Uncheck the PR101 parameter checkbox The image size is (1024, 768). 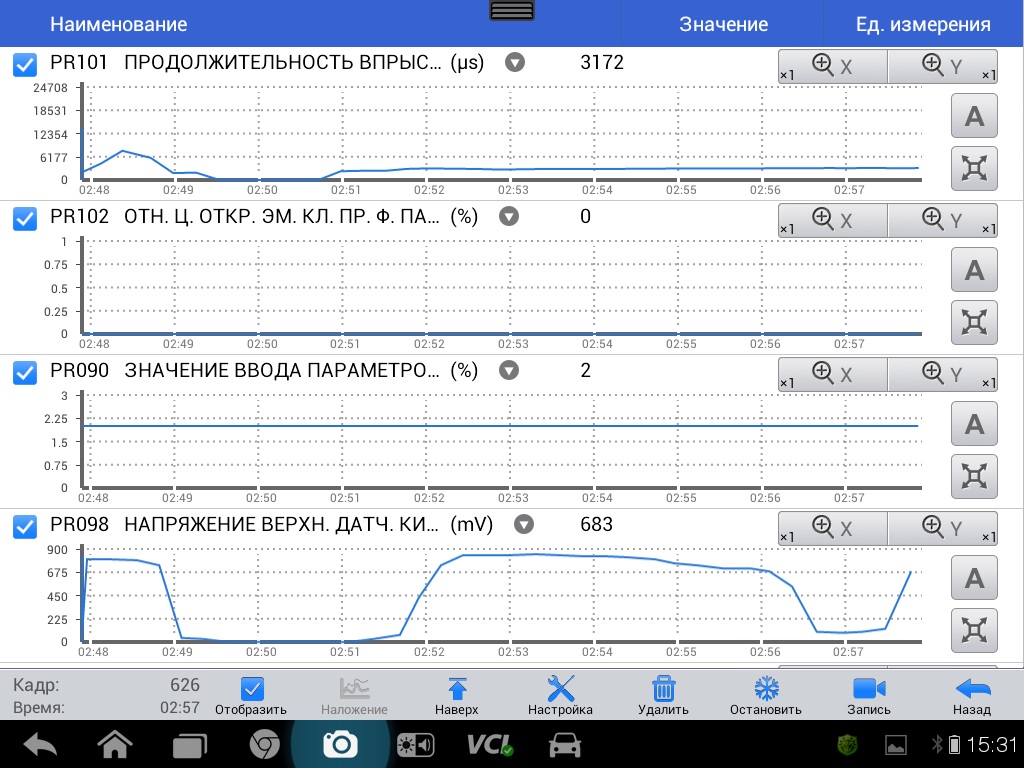point(25,65)
